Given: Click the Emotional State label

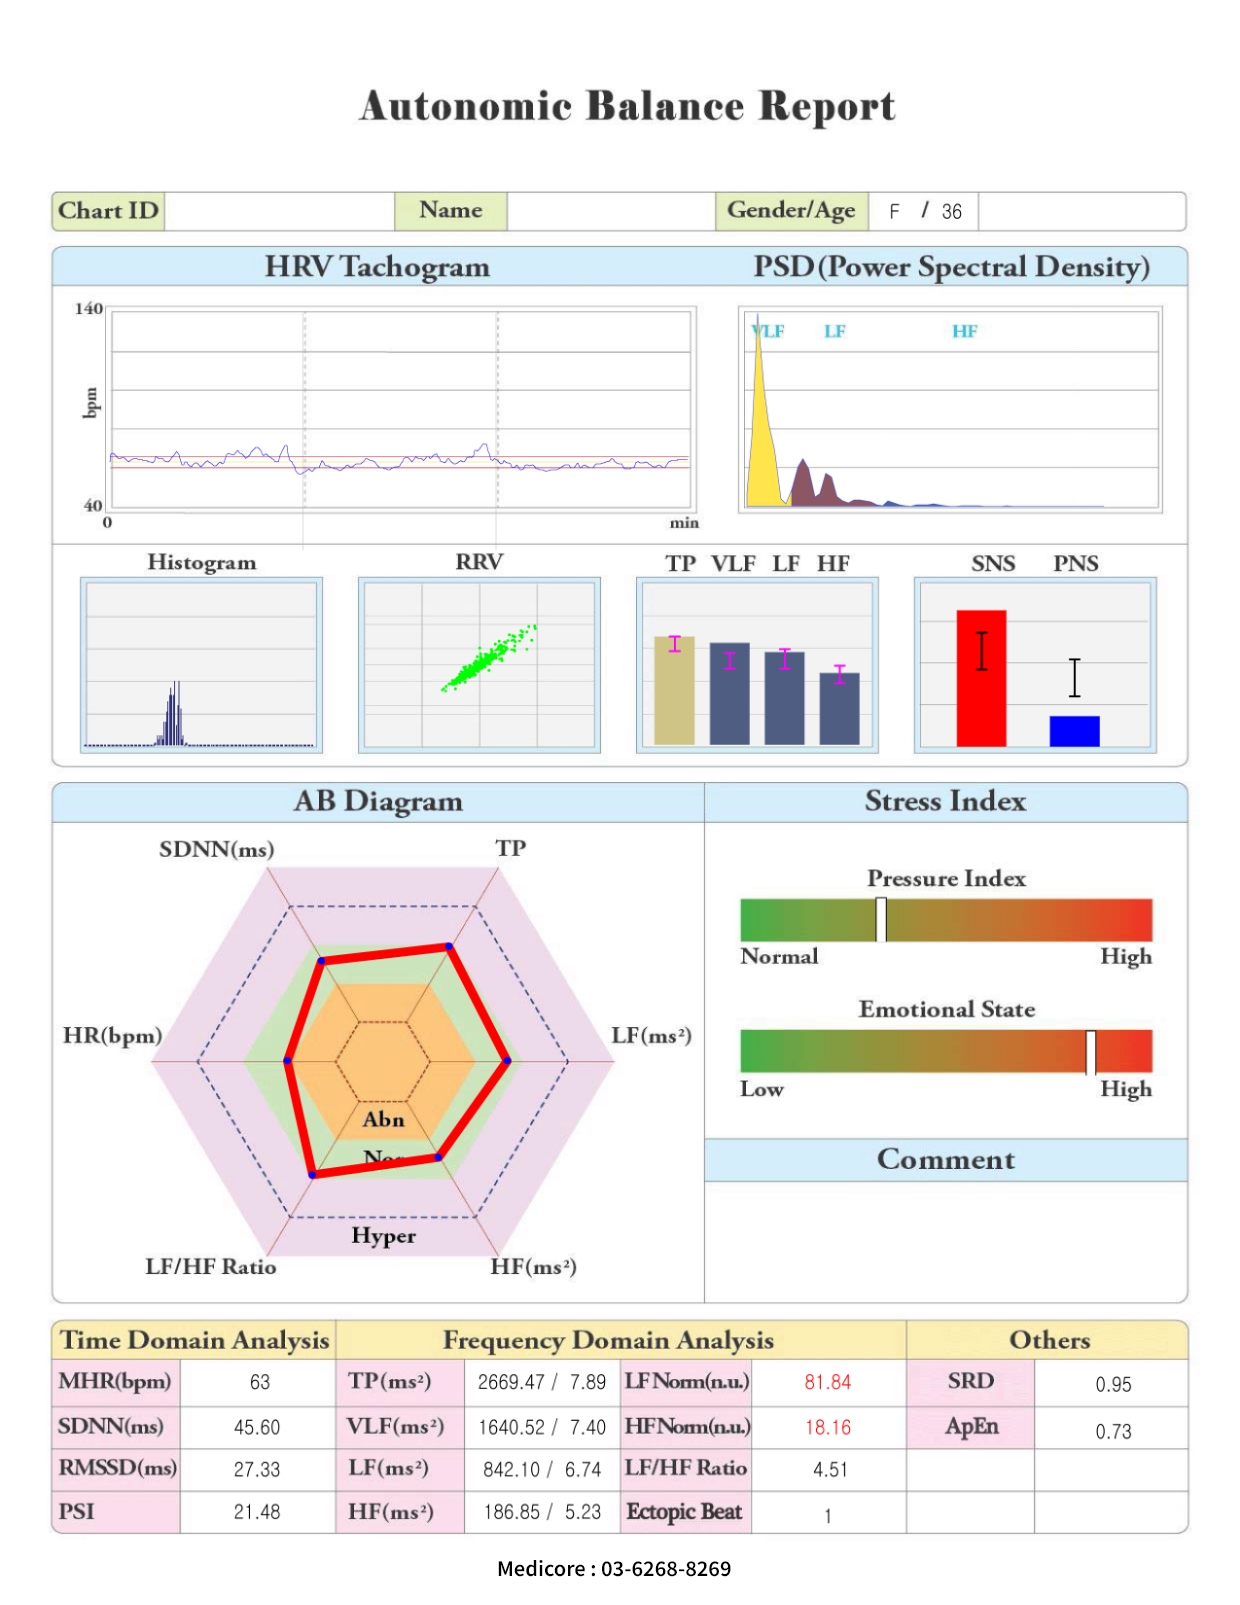Looking at the screenshot, I should 946,1009.
